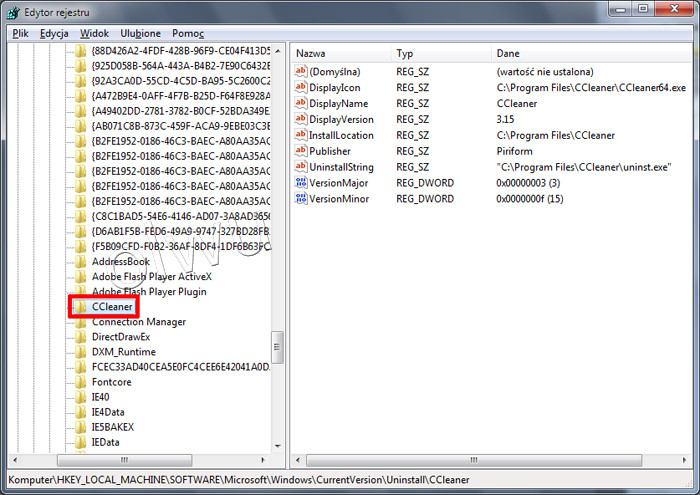Viewport: 700px width, 495px height.
Task: Click the tree pane horizontal scroll right arrow
Action: tap(263, 460)
